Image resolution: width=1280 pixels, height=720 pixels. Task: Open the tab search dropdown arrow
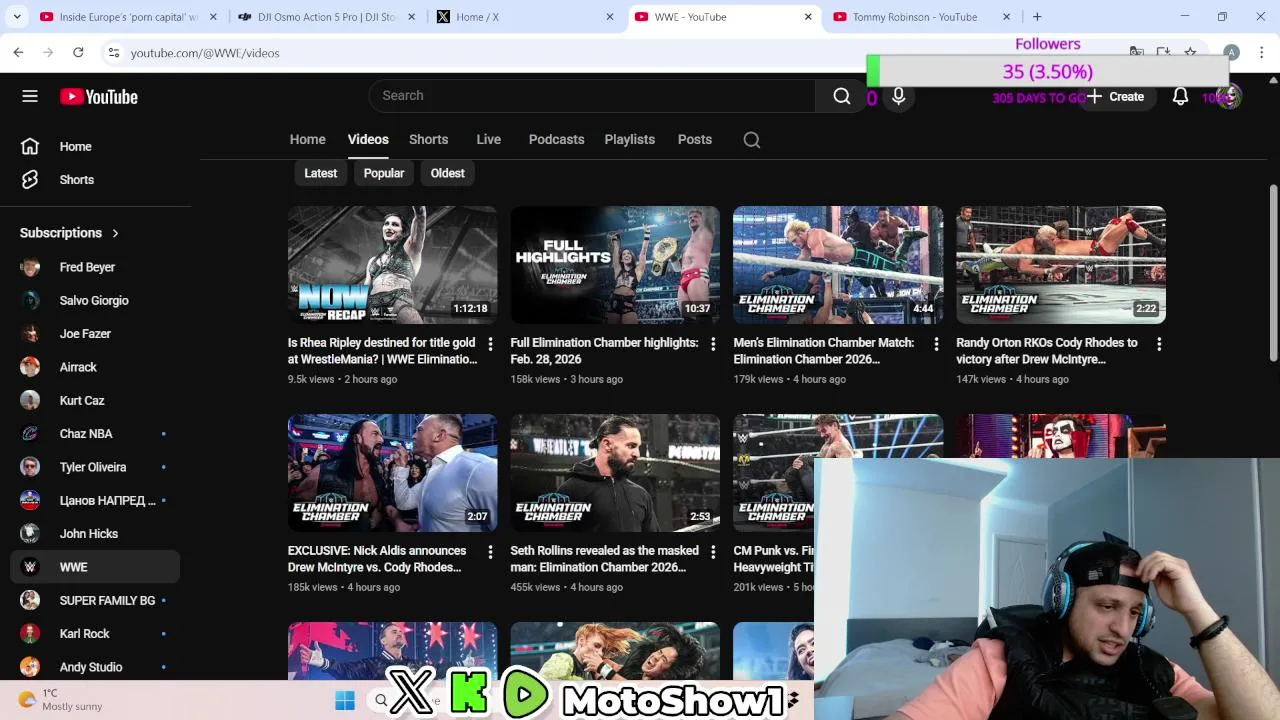pyautogui.click(x=16, y=17)
